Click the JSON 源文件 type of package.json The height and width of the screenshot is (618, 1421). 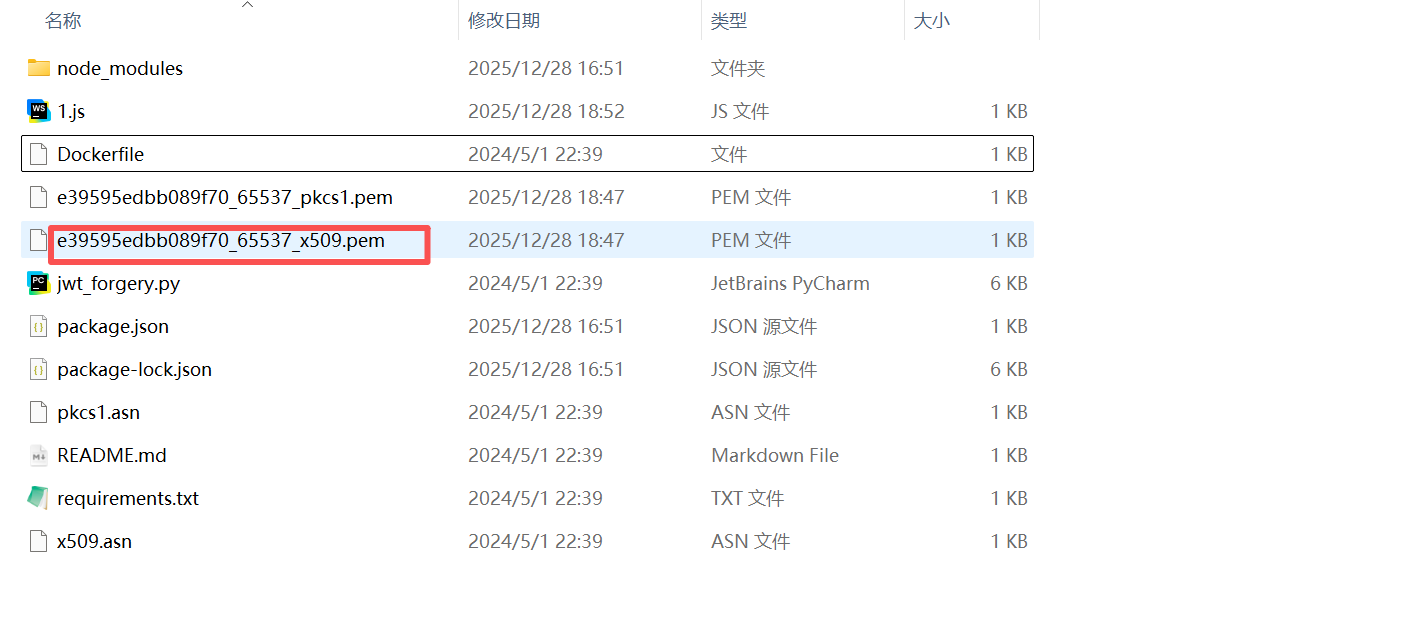pos(764,327)
